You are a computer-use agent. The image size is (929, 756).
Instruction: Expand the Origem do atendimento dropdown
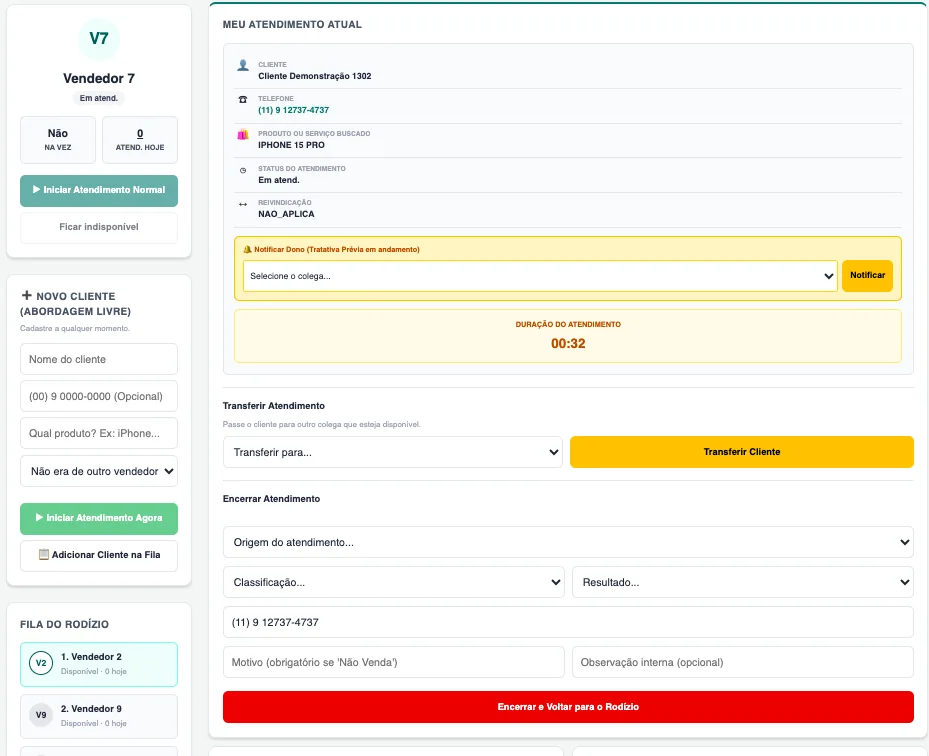click(x=568, y=542)
